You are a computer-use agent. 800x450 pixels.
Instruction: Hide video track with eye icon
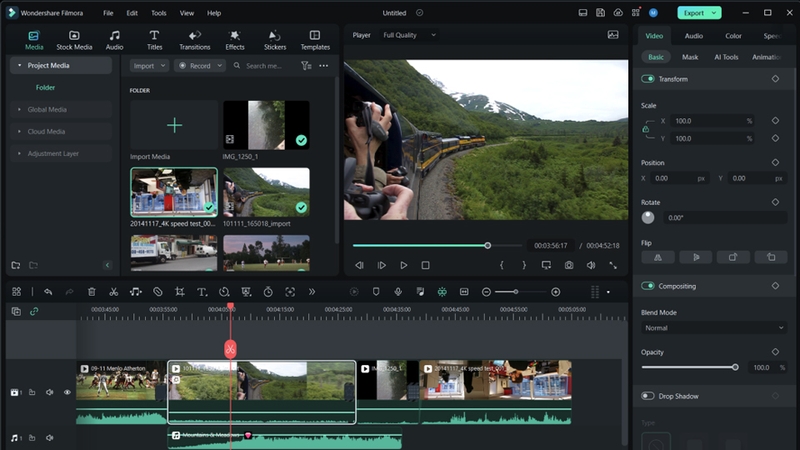[67, 392]
